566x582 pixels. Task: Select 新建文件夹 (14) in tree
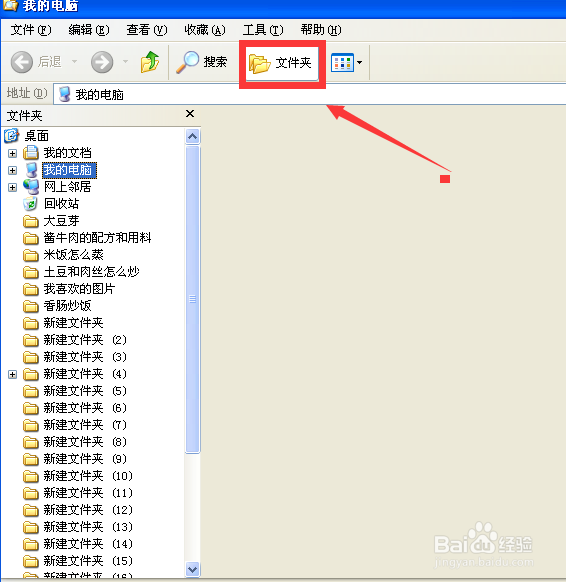88,544
